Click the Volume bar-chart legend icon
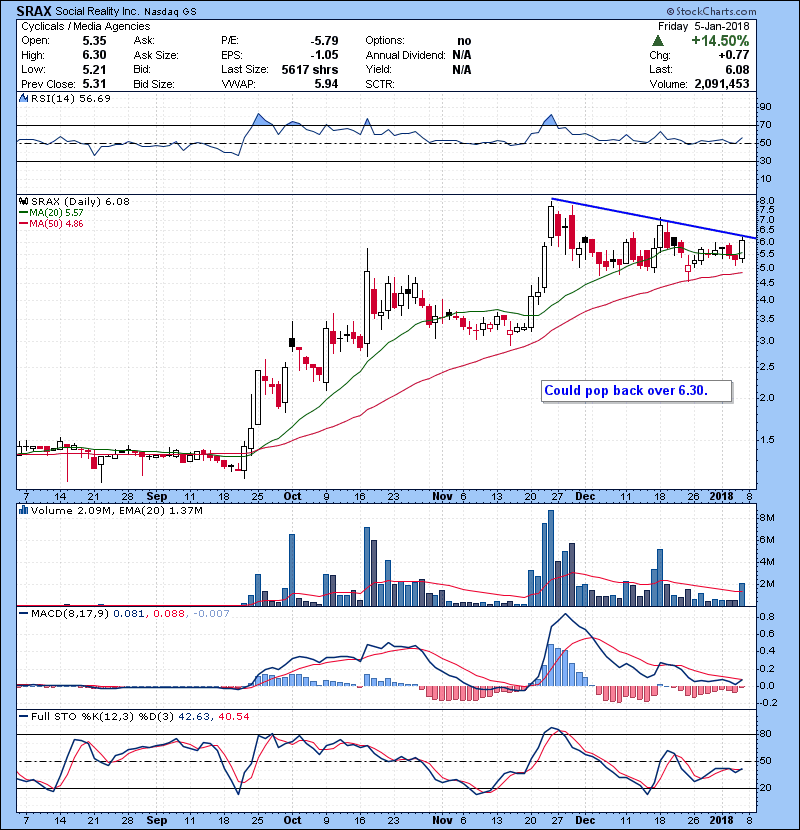The height and width of the screenshot is (830, 800). (x=23, y=510)
